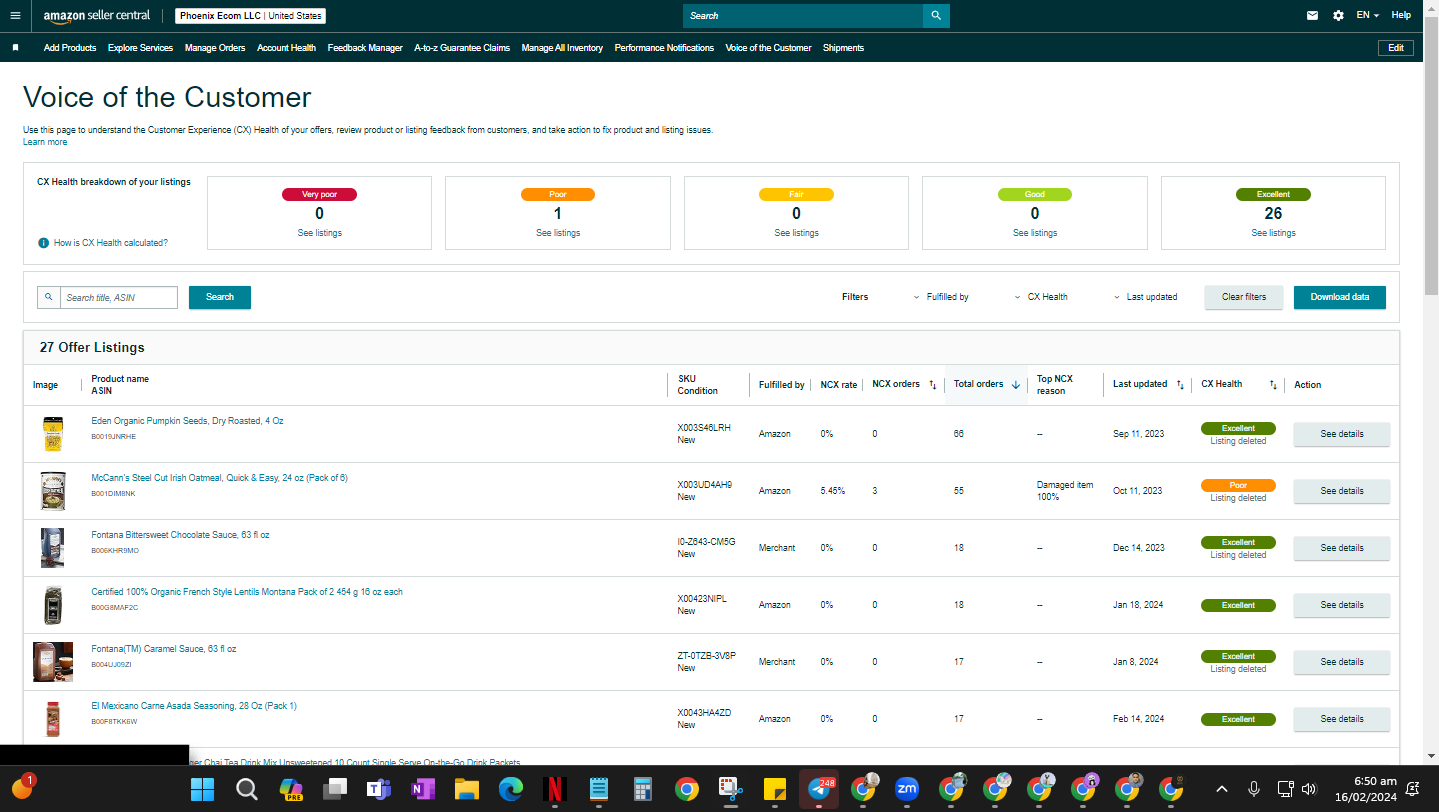Open Manage All Inventory menu item
Image resolution: width=1439 pixels, height=812 pixels.
[x=562, y=48]
